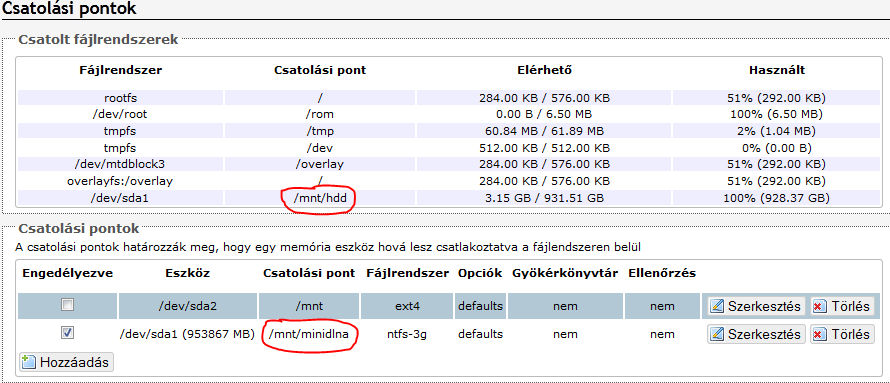This screenshot has height=383, width=890.
Task: Delete the /dev/sda1 mount via Törlés
Action: pyautogui.click(x=842, y=334)
